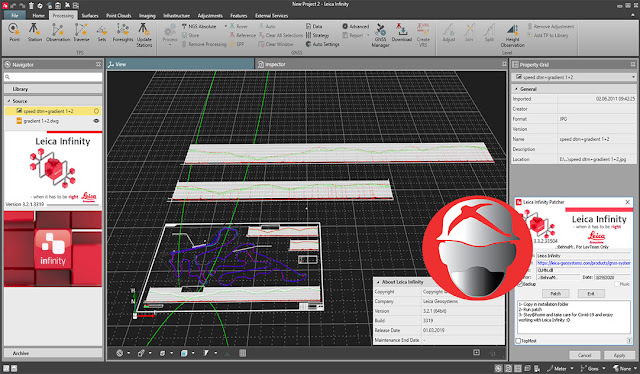
Task: Toggle visibility of gradient 1+2.dwg
Action: click(x=96, y=121)
